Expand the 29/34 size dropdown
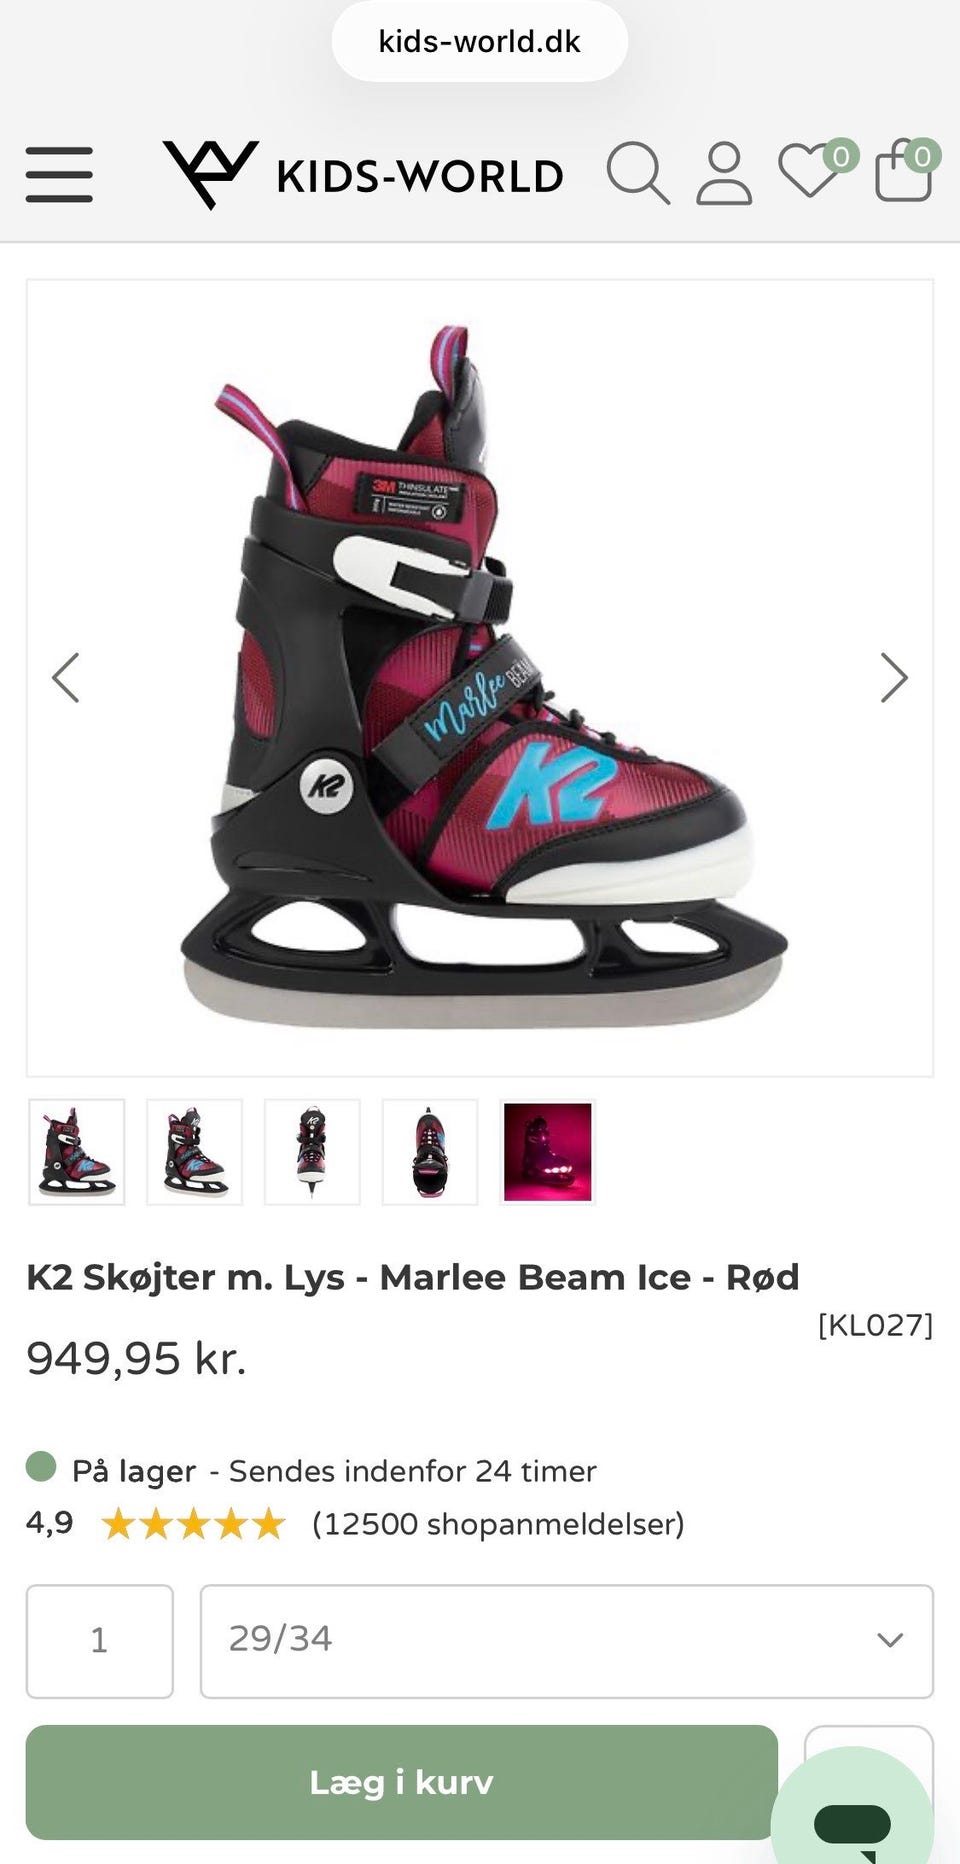The image size is (960, 1864). tap(567, 1641)
